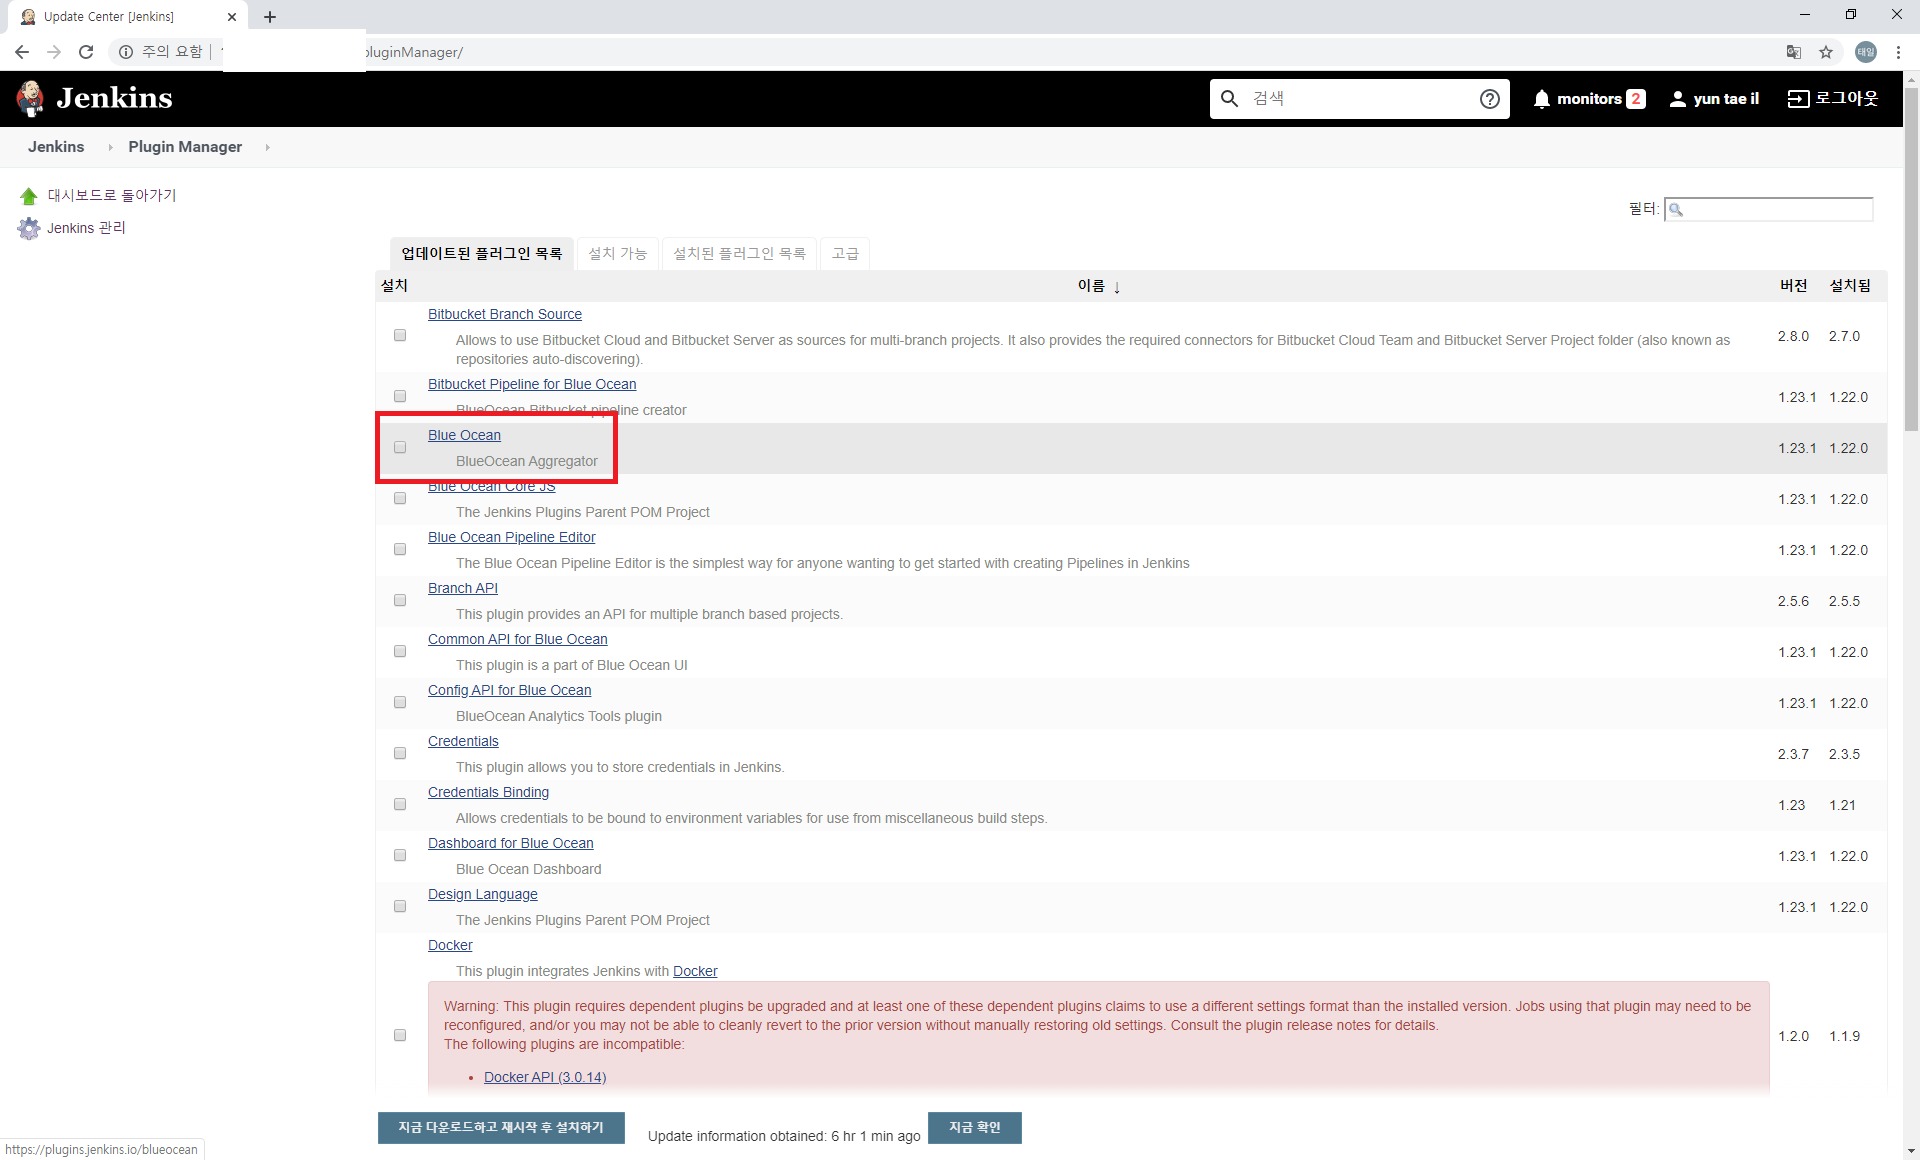Open the Bitbucket Branch Source link
Image resolution: width=1920 pixels, height=1160 pixels.
point(505,314)
